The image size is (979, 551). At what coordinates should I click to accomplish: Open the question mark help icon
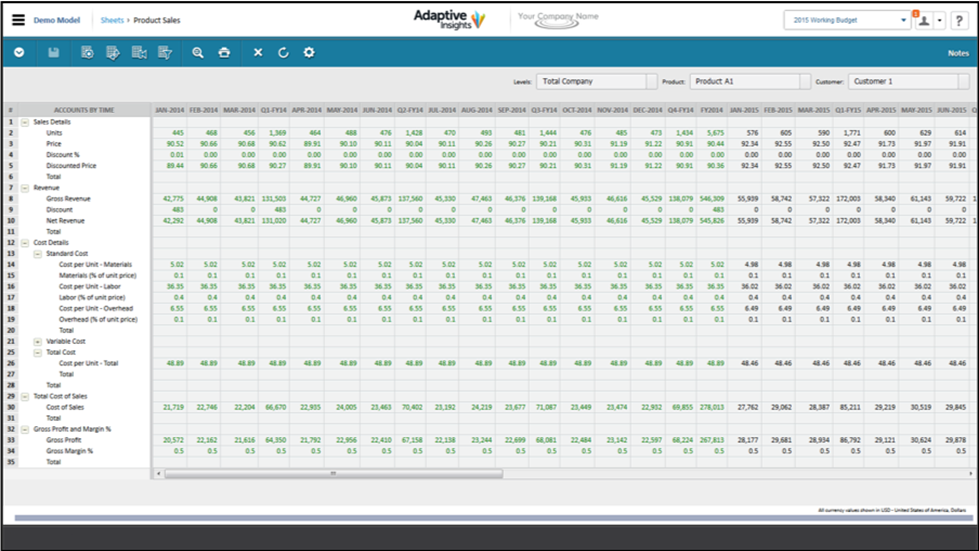(x=959, y=21)
